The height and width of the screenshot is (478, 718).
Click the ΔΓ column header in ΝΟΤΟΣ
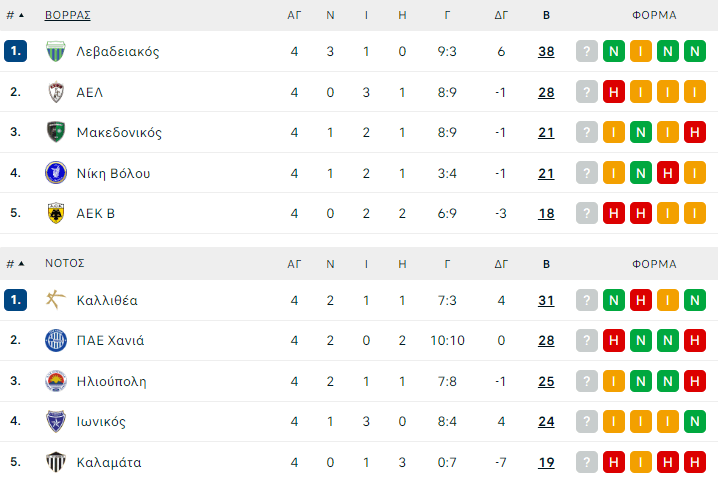click(x=502, y=264)
